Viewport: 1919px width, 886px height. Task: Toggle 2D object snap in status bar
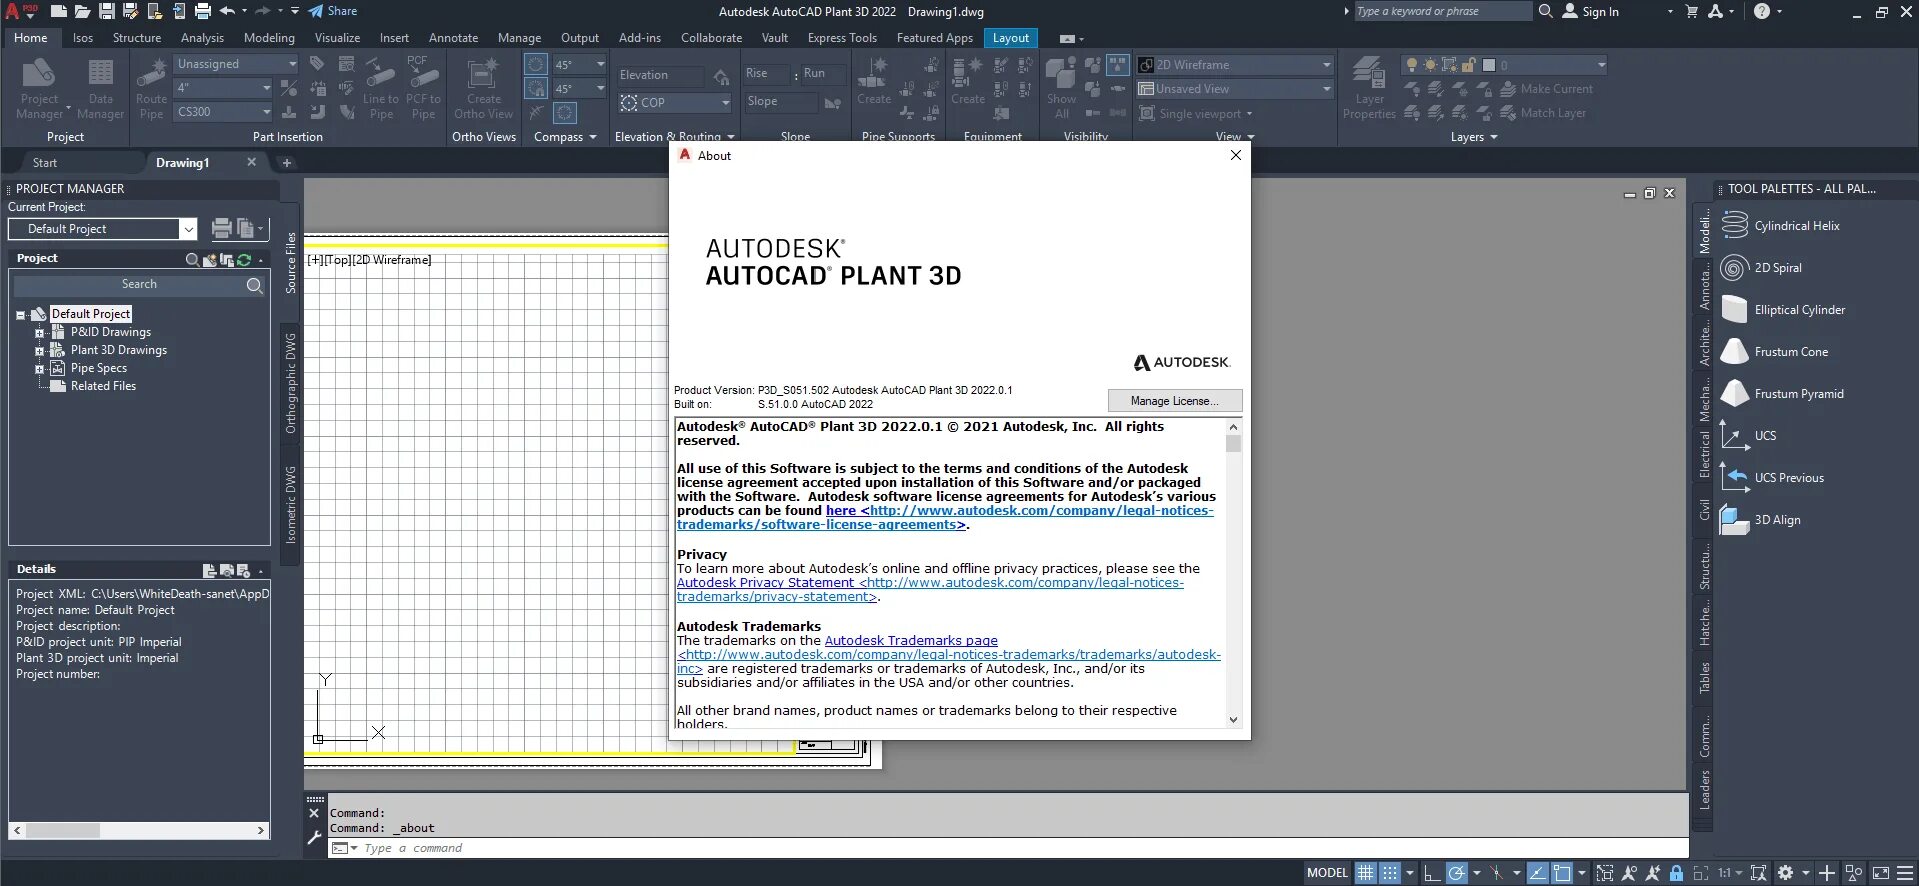point(1562,873)
